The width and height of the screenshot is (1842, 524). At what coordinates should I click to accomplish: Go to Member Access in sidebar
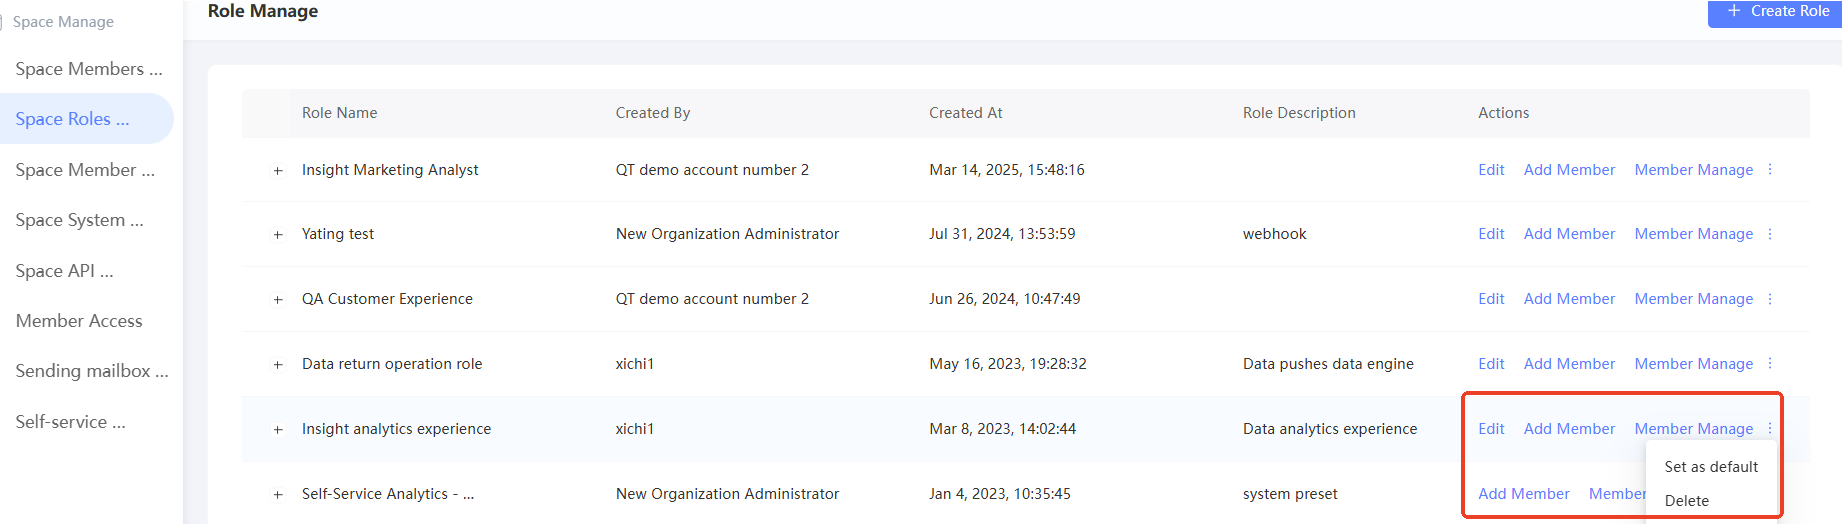(x=79, y=321)
